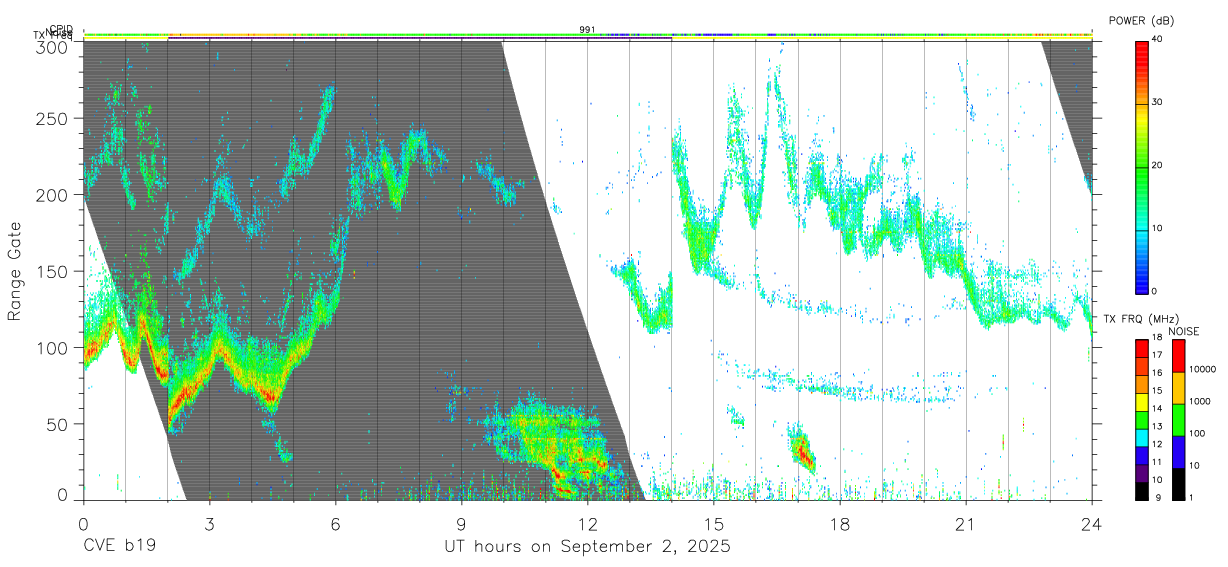The width and height of the screenshot is (1228, 567).
Task: Pick the yellow block of TX FRQ bar
Action: [1141, 401]
